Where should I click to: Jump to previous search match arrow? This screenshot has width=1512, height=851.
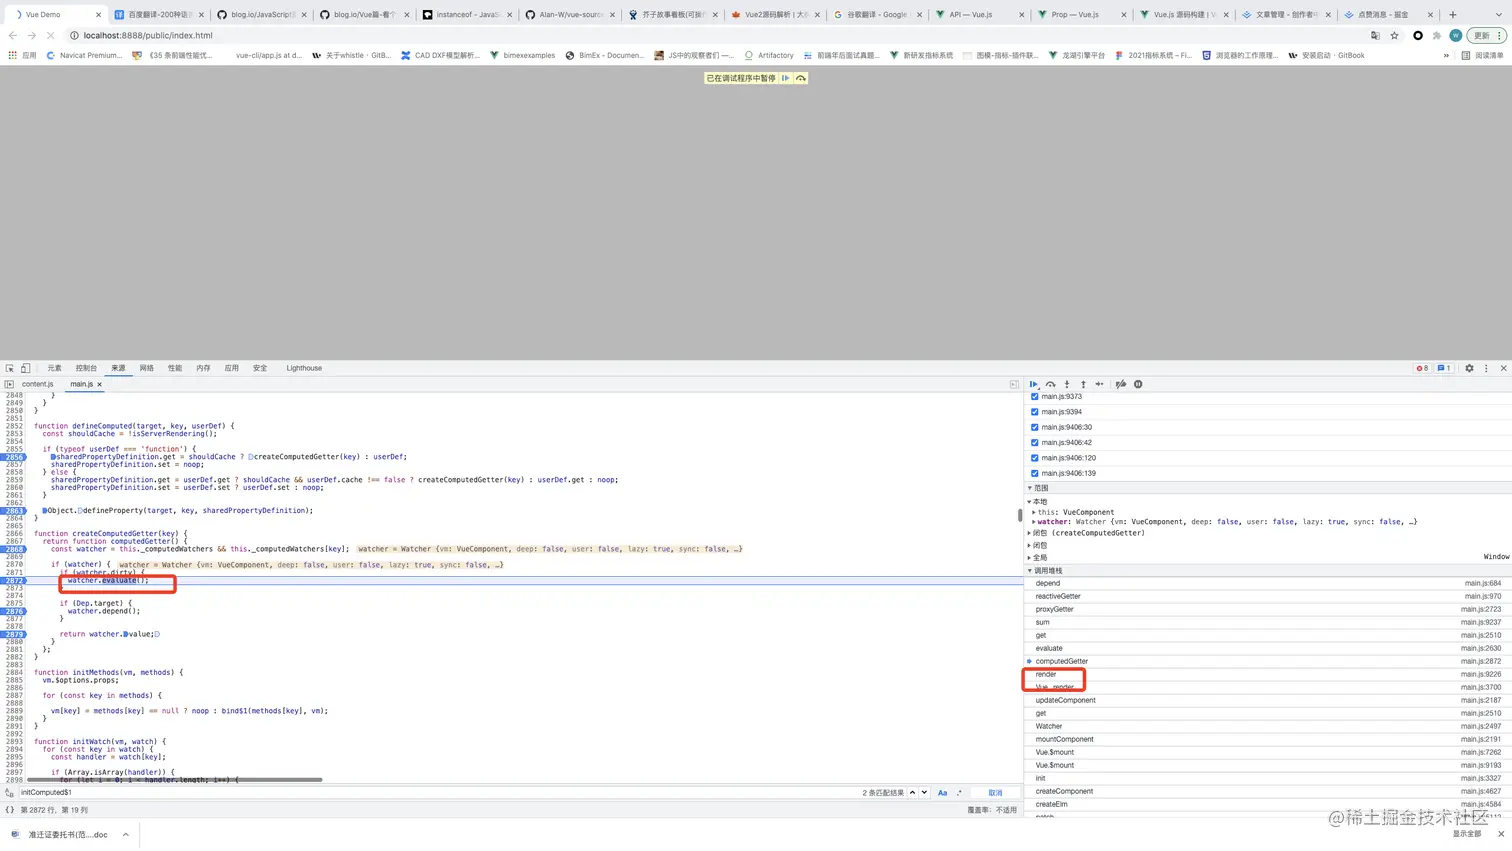pyautogui.click(x=912, y=793)
